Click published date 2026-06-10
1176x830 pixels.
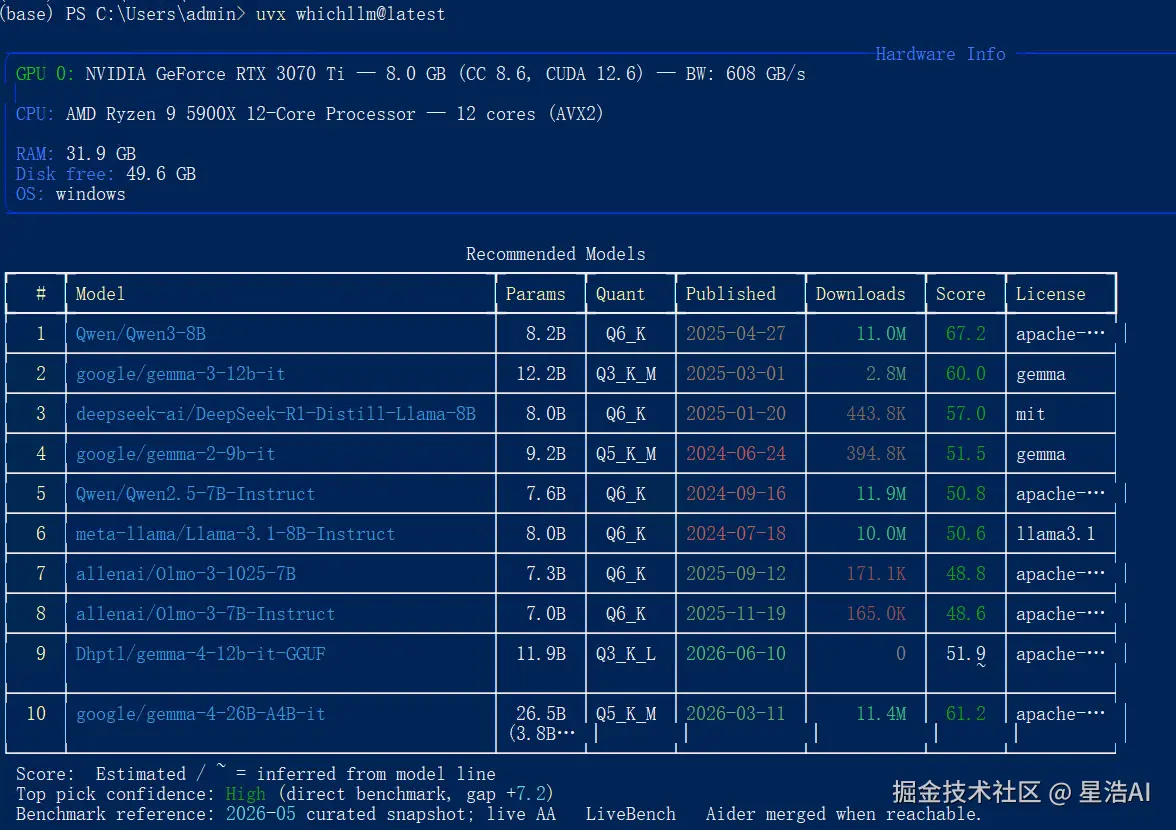pyautogui.click(x=735, y=654)
